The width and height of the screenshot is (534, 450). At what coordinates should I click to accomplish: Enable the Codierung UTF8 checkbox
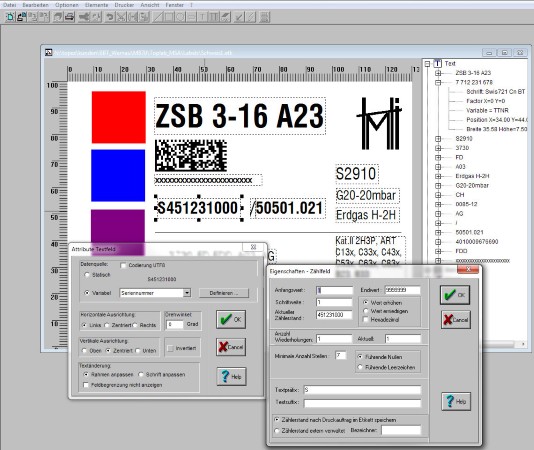pos(123,265)
